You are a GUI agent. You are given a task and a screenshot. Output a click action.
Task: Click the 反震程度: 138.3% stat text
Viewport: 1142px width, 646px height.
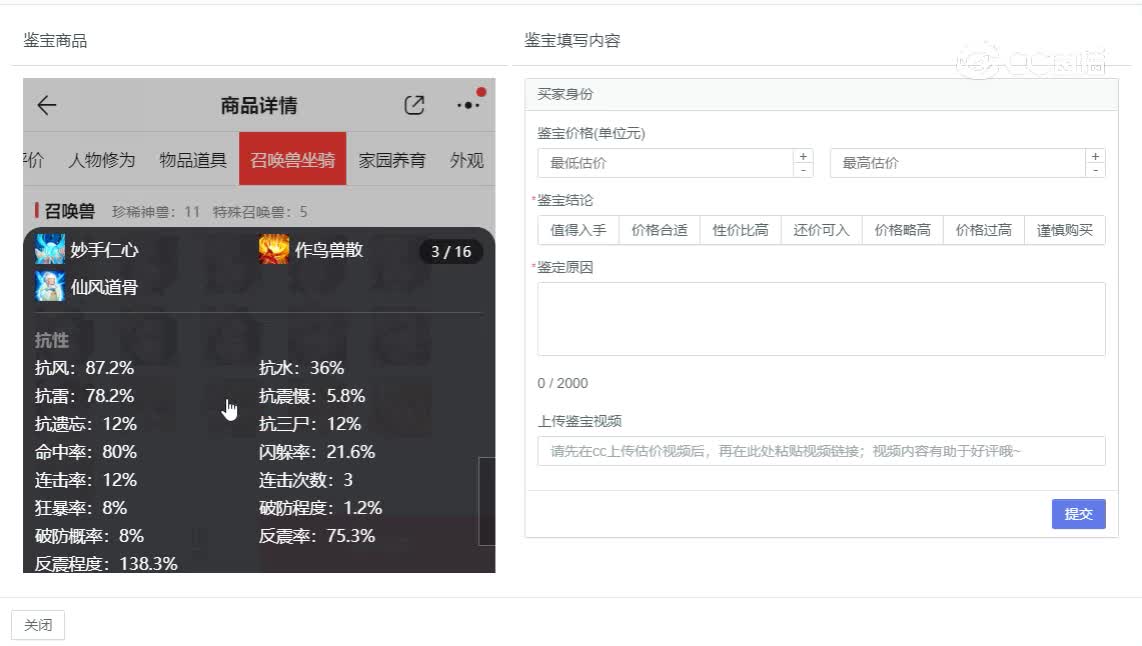click(106, 564)
